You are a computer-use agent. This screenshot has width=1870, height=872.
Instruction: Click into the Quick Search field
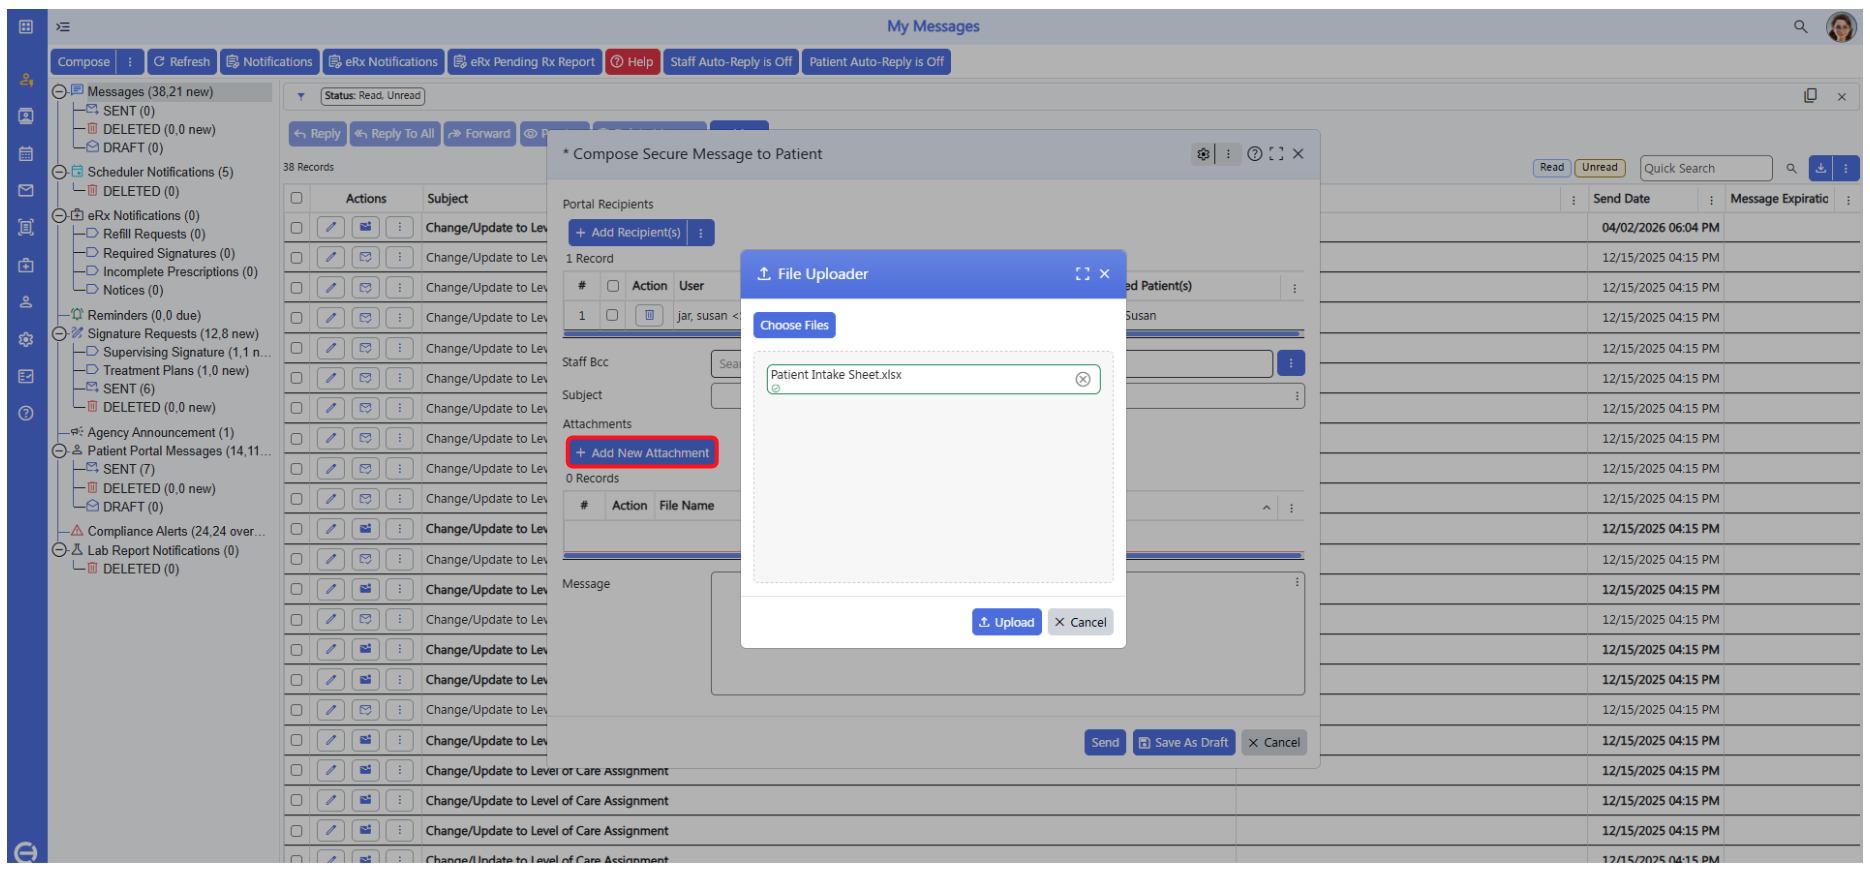coord(1705,169)
